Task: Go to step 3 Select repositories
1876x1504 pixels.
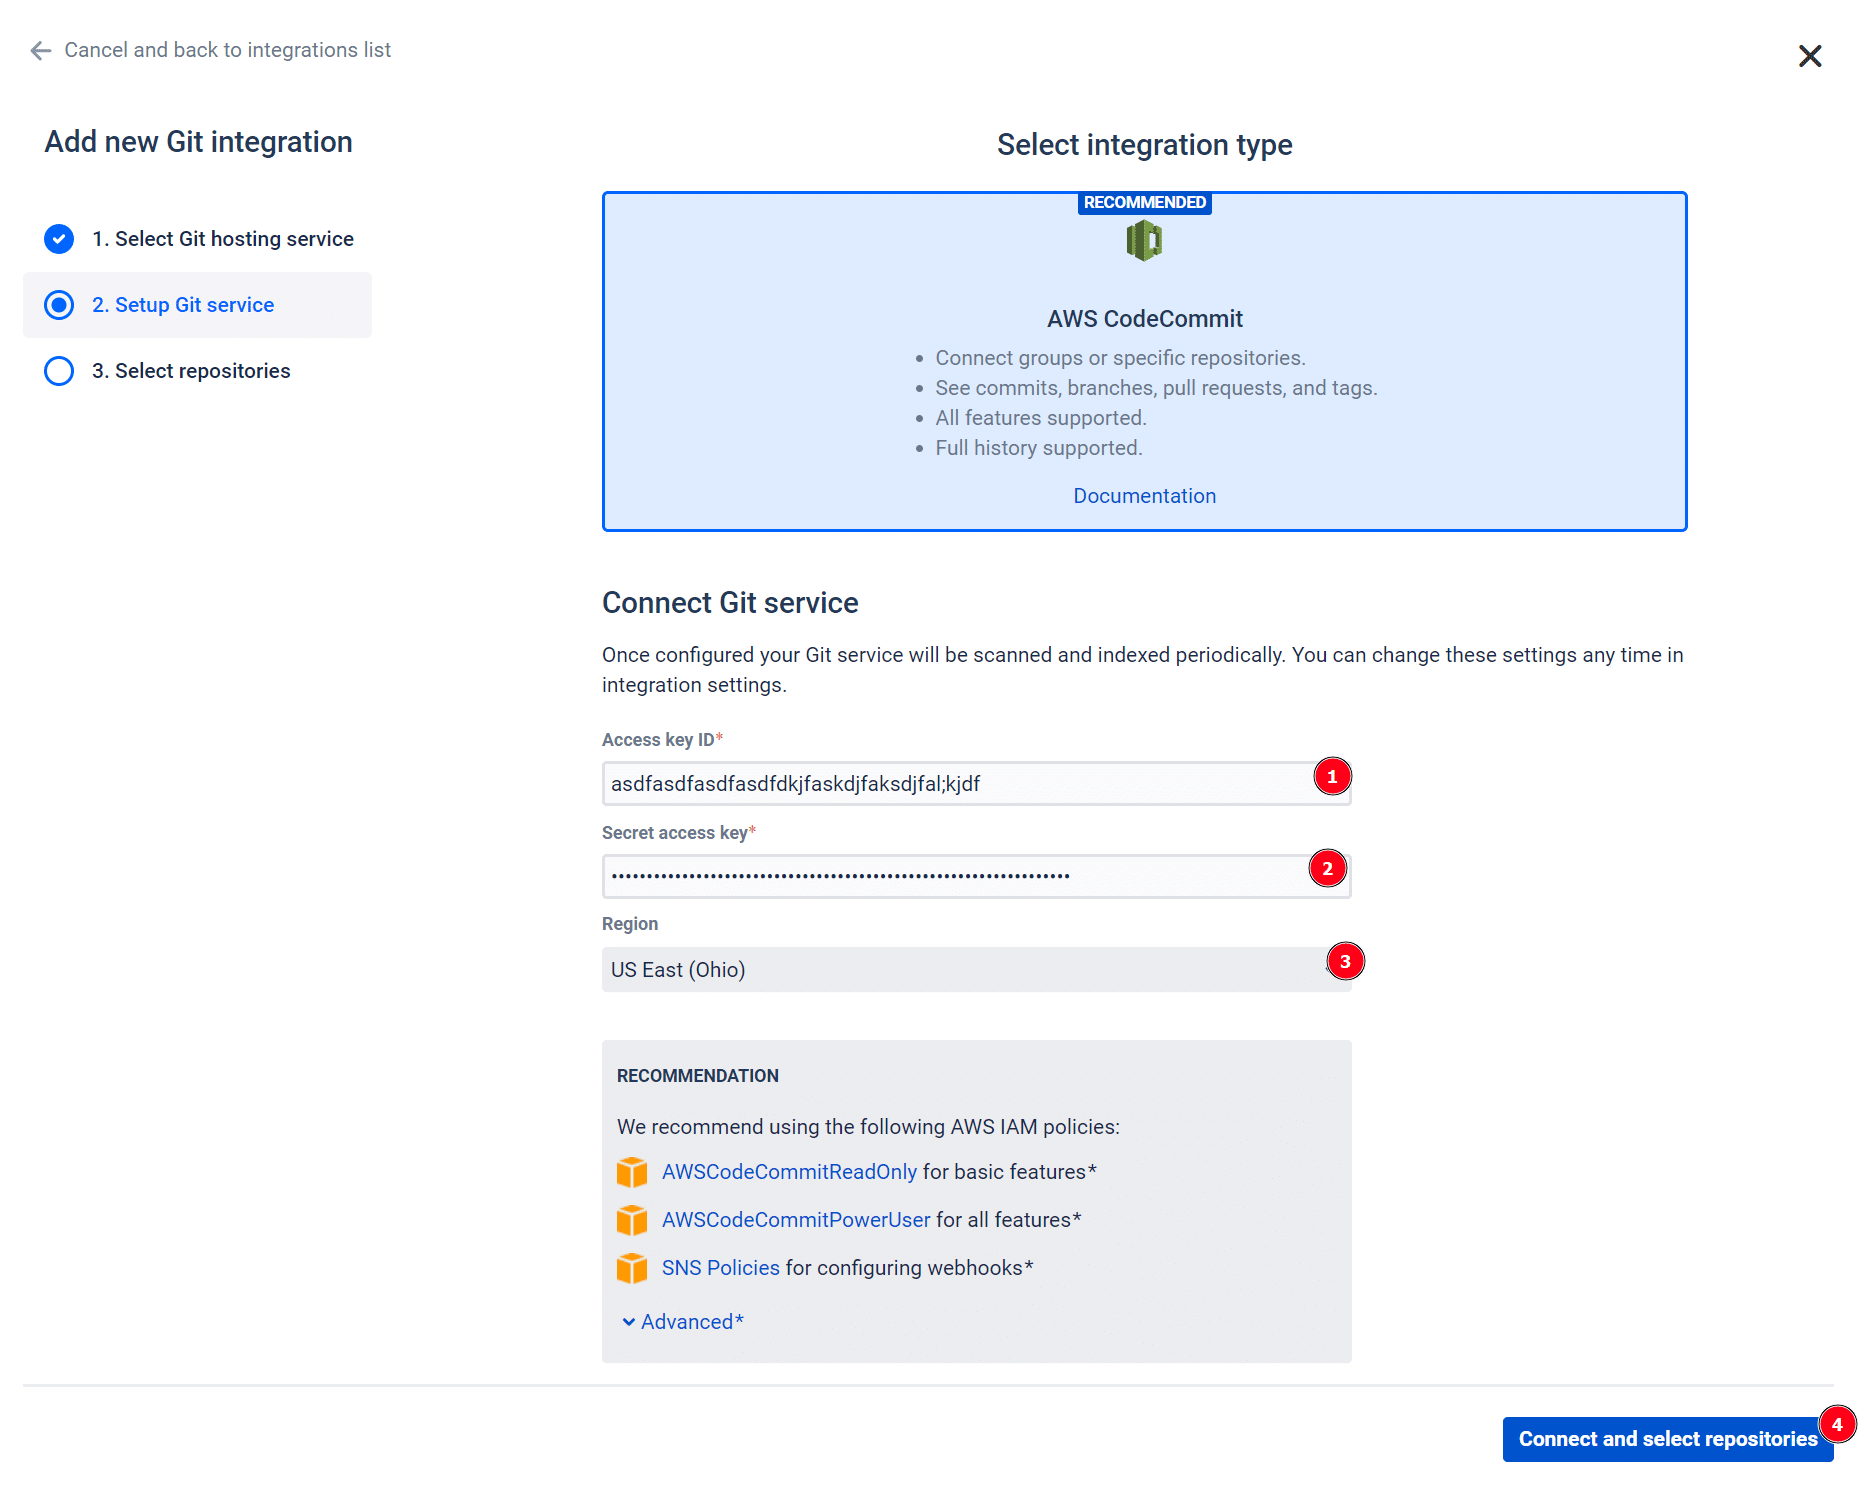Action: (x=191, y=371)
